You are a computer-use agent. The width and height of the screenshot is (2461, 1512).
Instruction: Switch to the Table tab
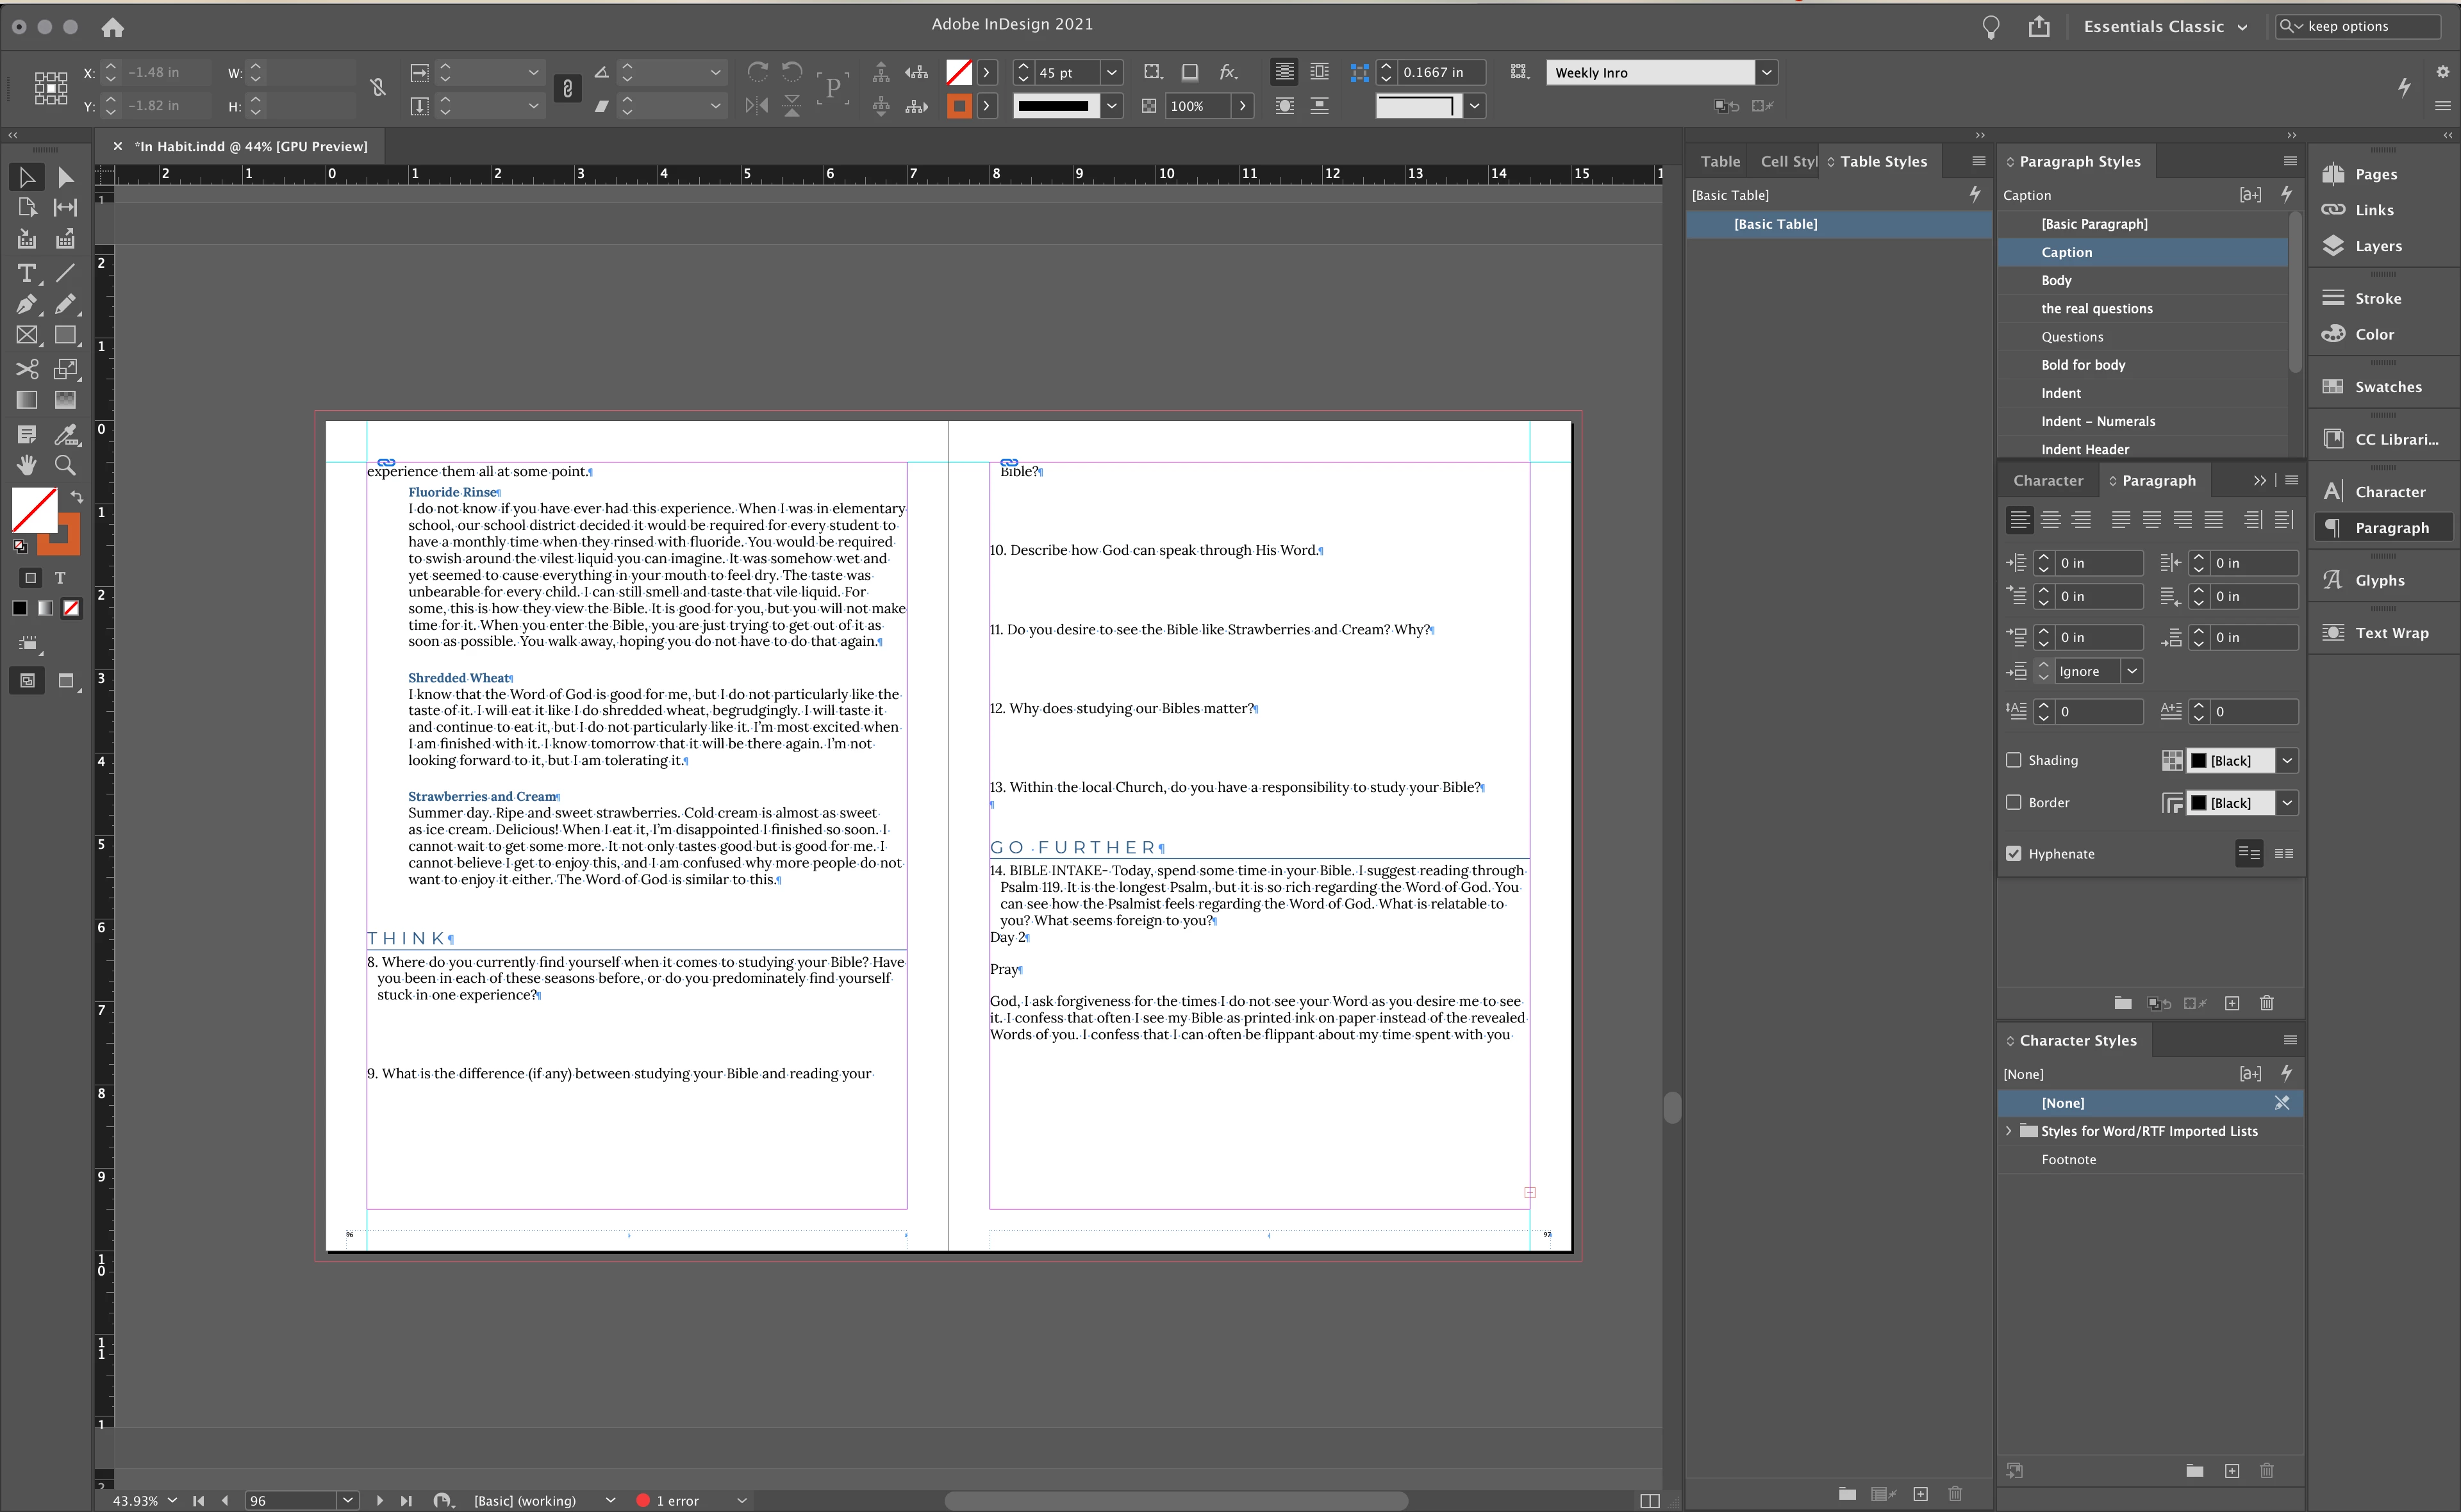click(1720, 161)
